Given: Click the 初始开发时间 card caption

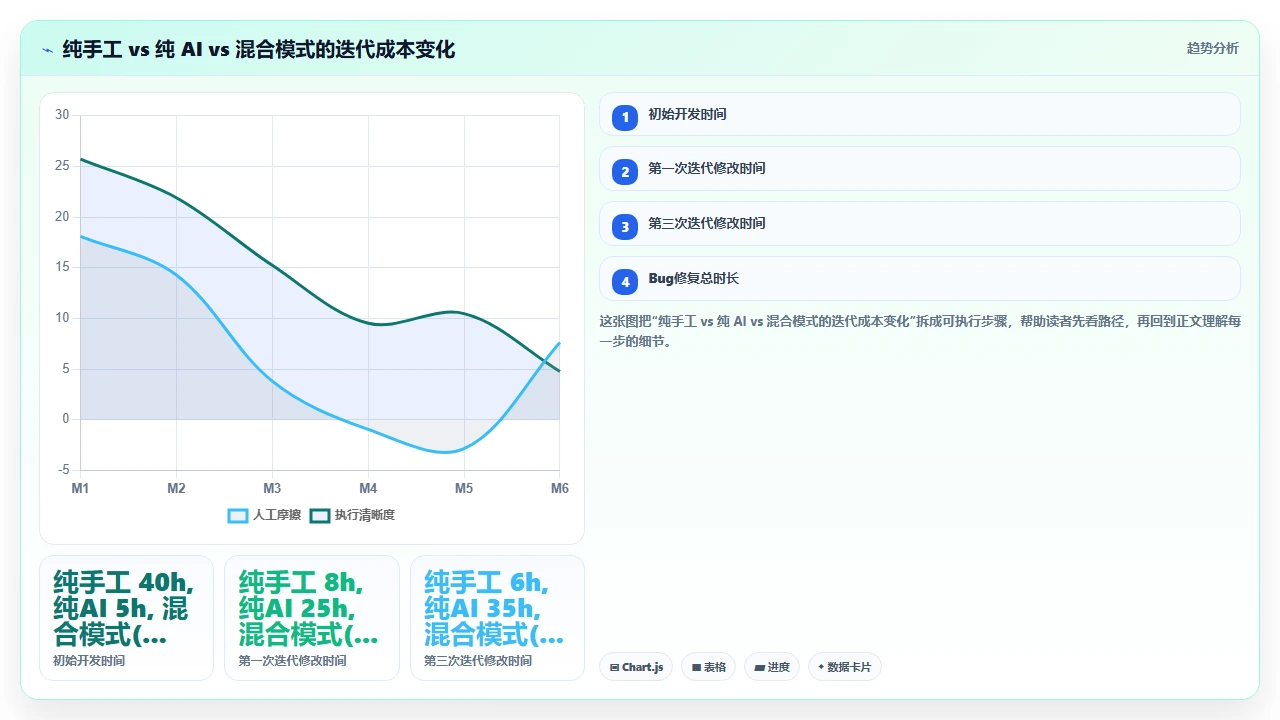Looking at the screenshot, I should coord(89,661).
